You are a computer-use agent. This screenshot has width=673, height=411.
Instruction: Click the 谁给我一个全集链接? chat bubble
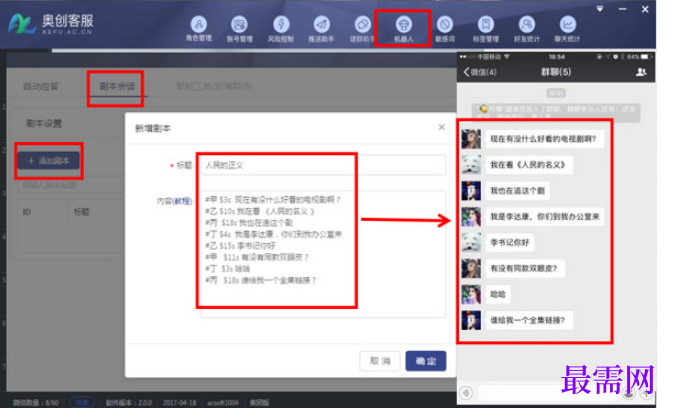(528, 320)
